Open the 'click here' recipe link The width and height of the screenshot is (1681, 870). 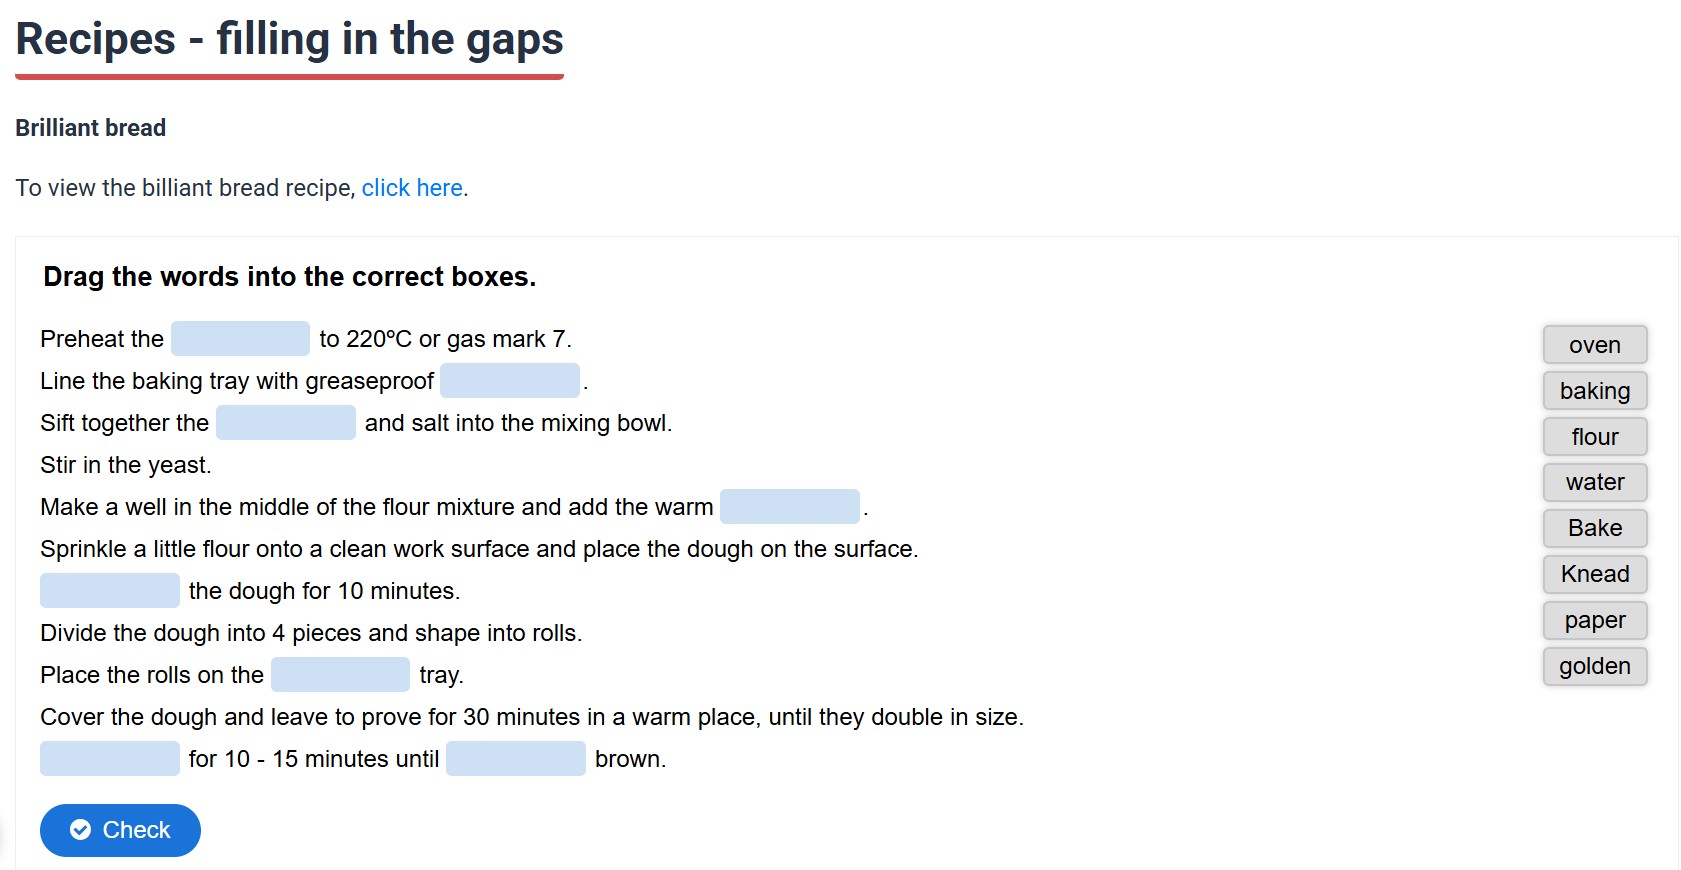pyautogui.click(x=412, y=188)
